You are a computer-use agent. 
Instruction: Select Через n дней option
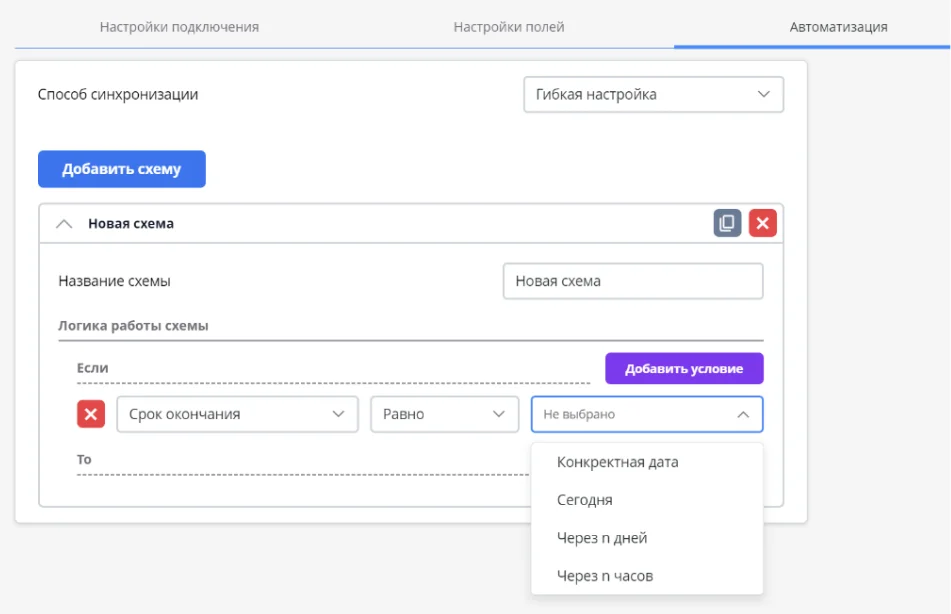[x=647, y=538]
